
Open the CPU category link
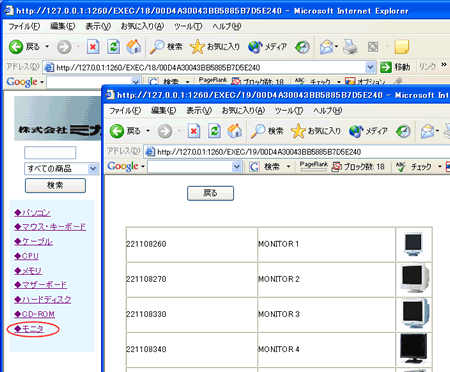click(x=26, y=256)
